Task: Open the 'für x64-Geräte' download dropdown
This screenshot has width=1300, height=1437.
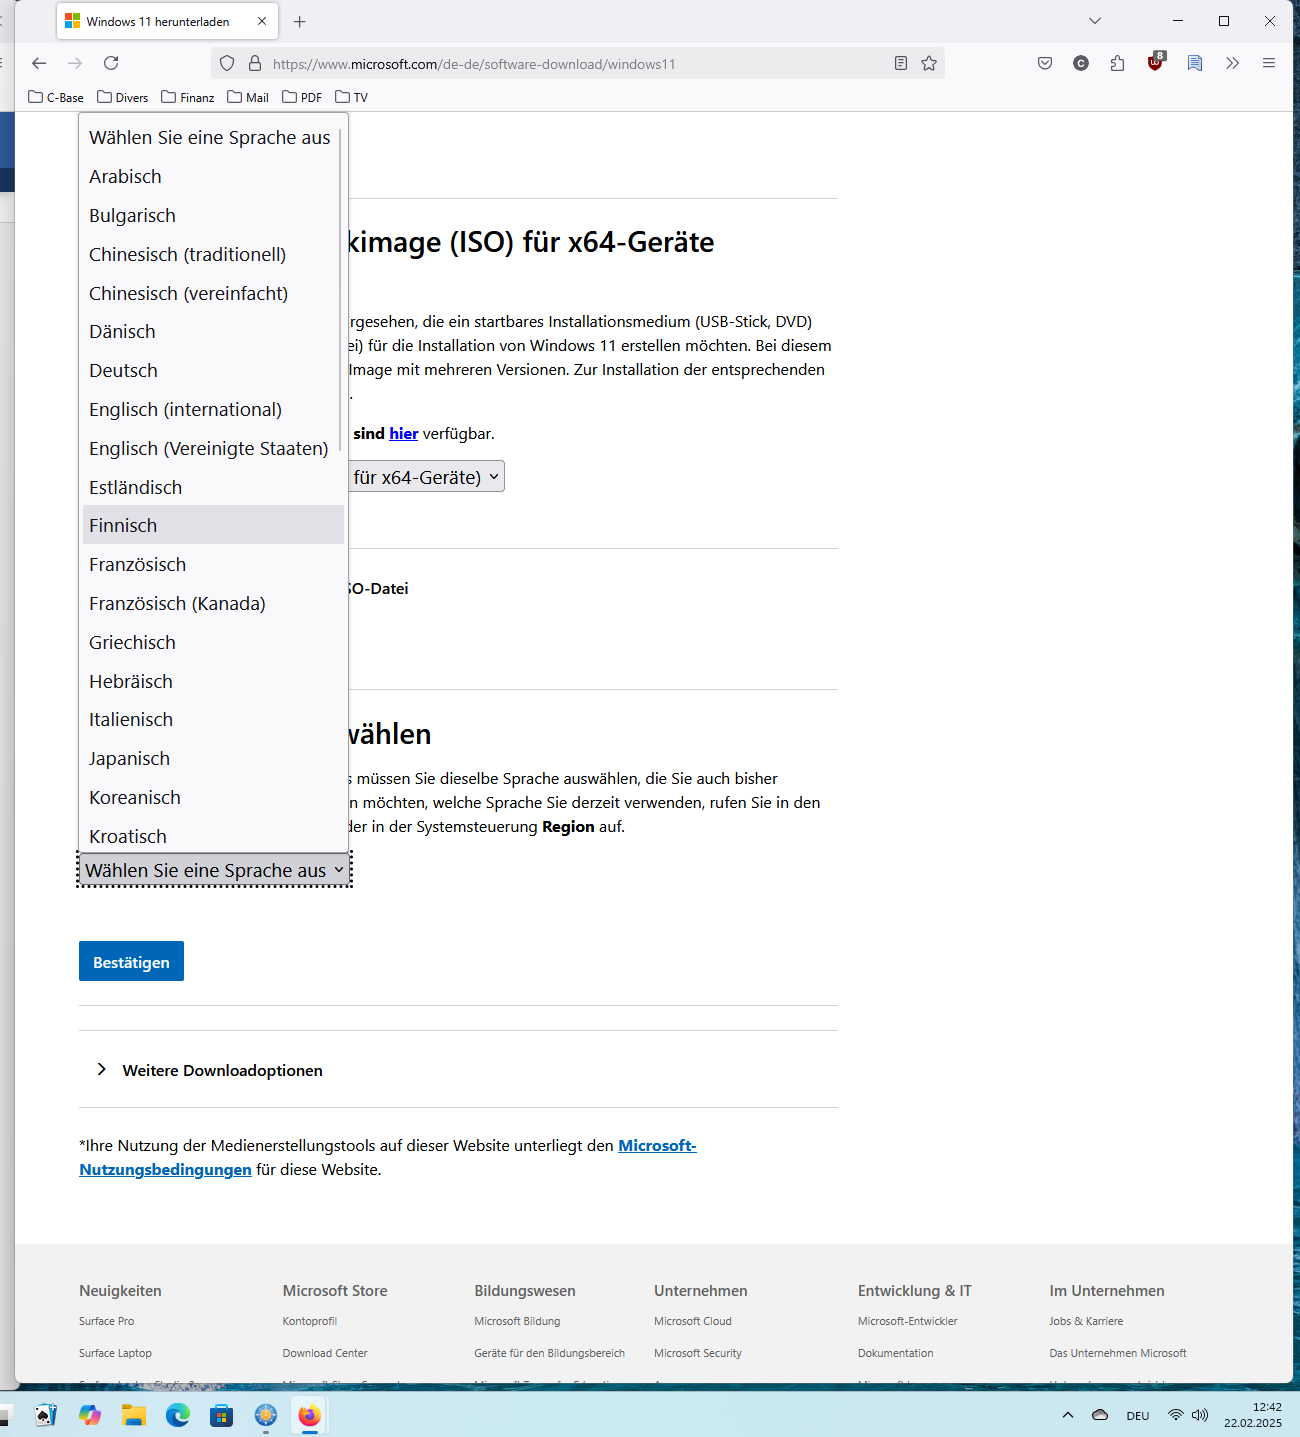Action: [x=426, y=477]
